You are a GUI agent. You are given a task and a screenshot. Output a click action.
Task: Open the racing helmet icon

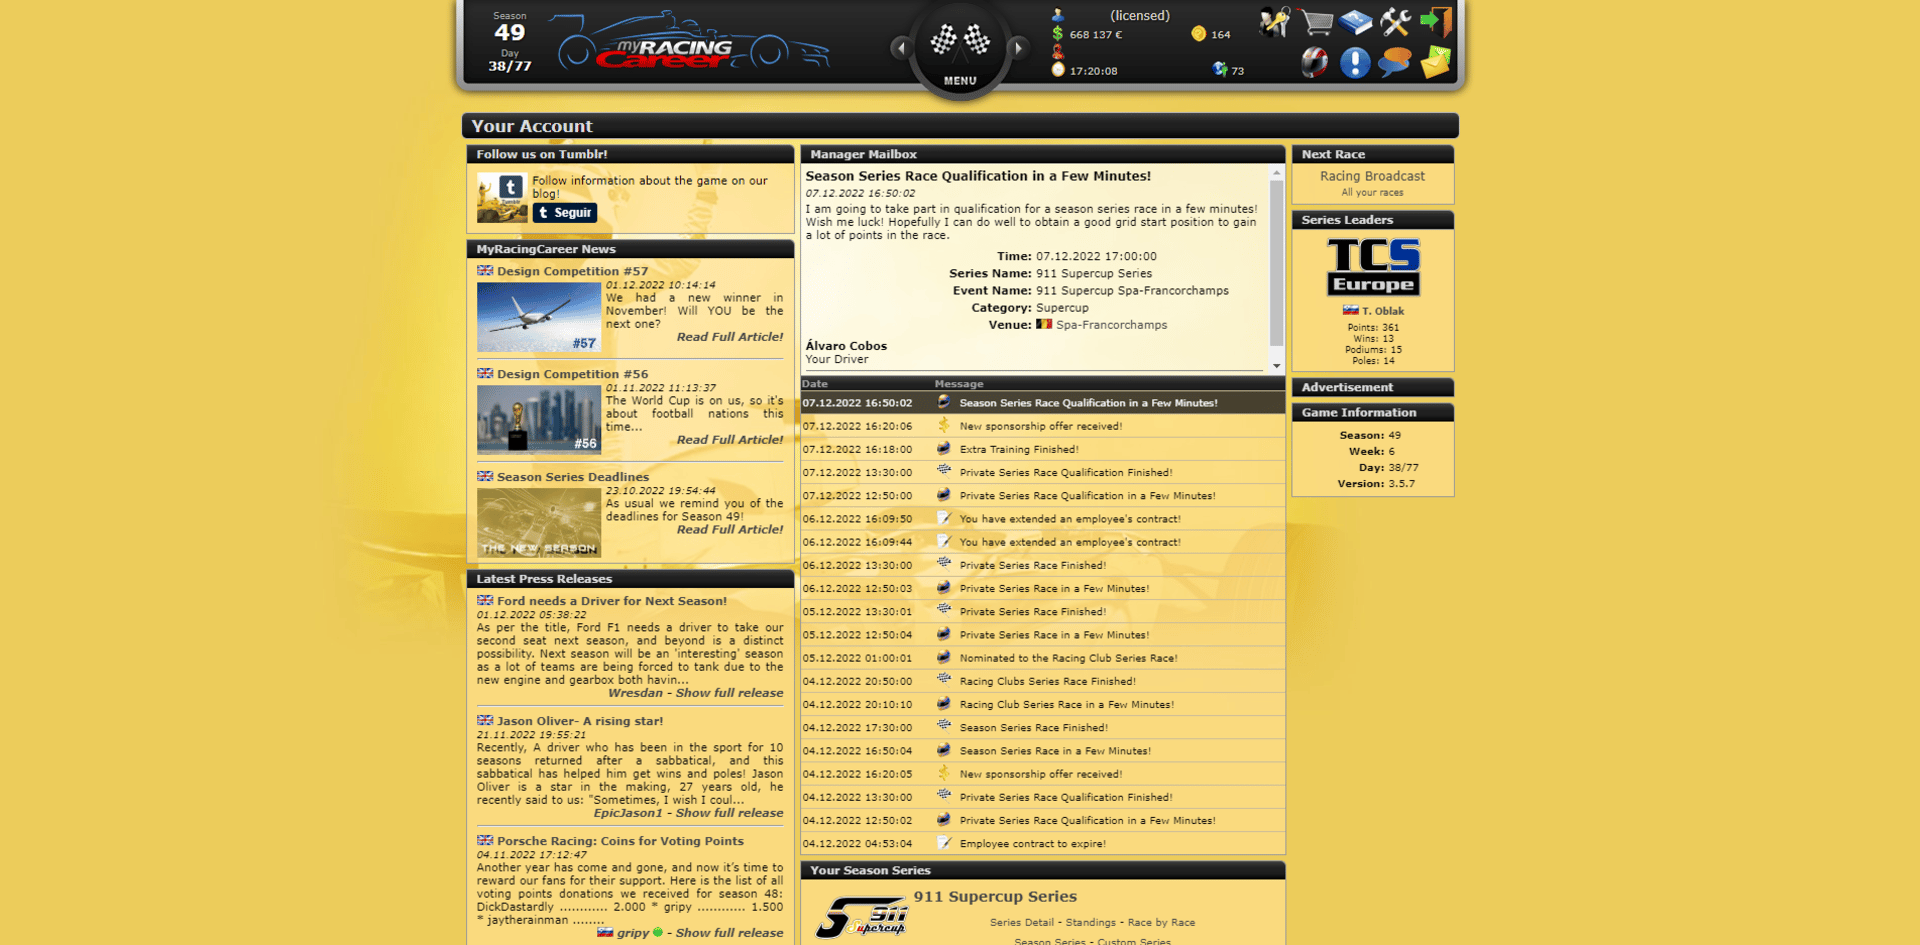[x=1315, y=62]
